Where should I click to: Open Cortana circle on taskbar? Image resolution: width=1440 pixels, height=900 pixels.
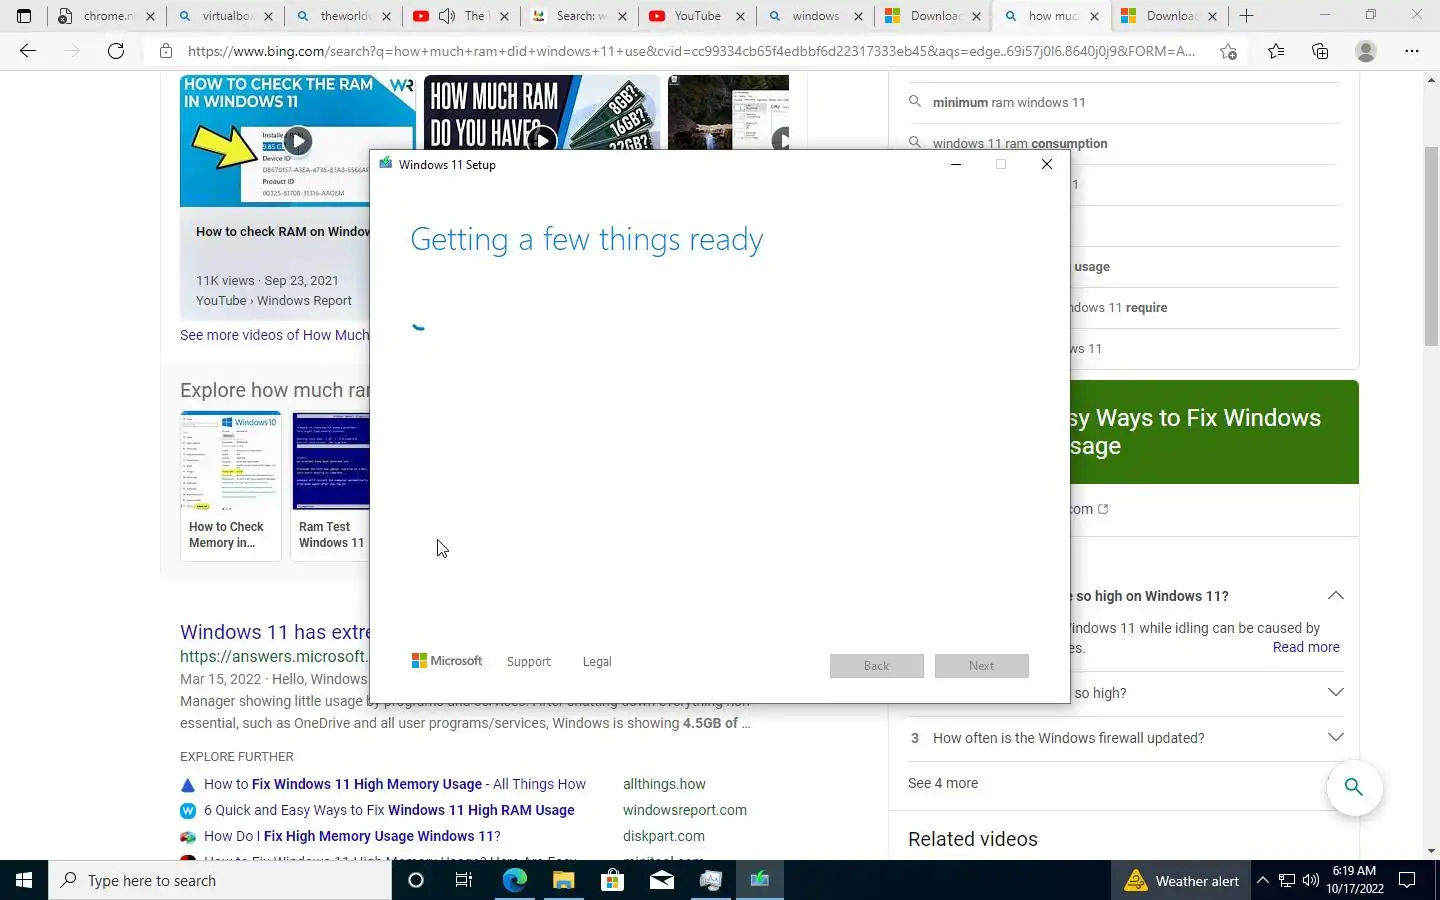pyautogui.click(x=416, y=880)
